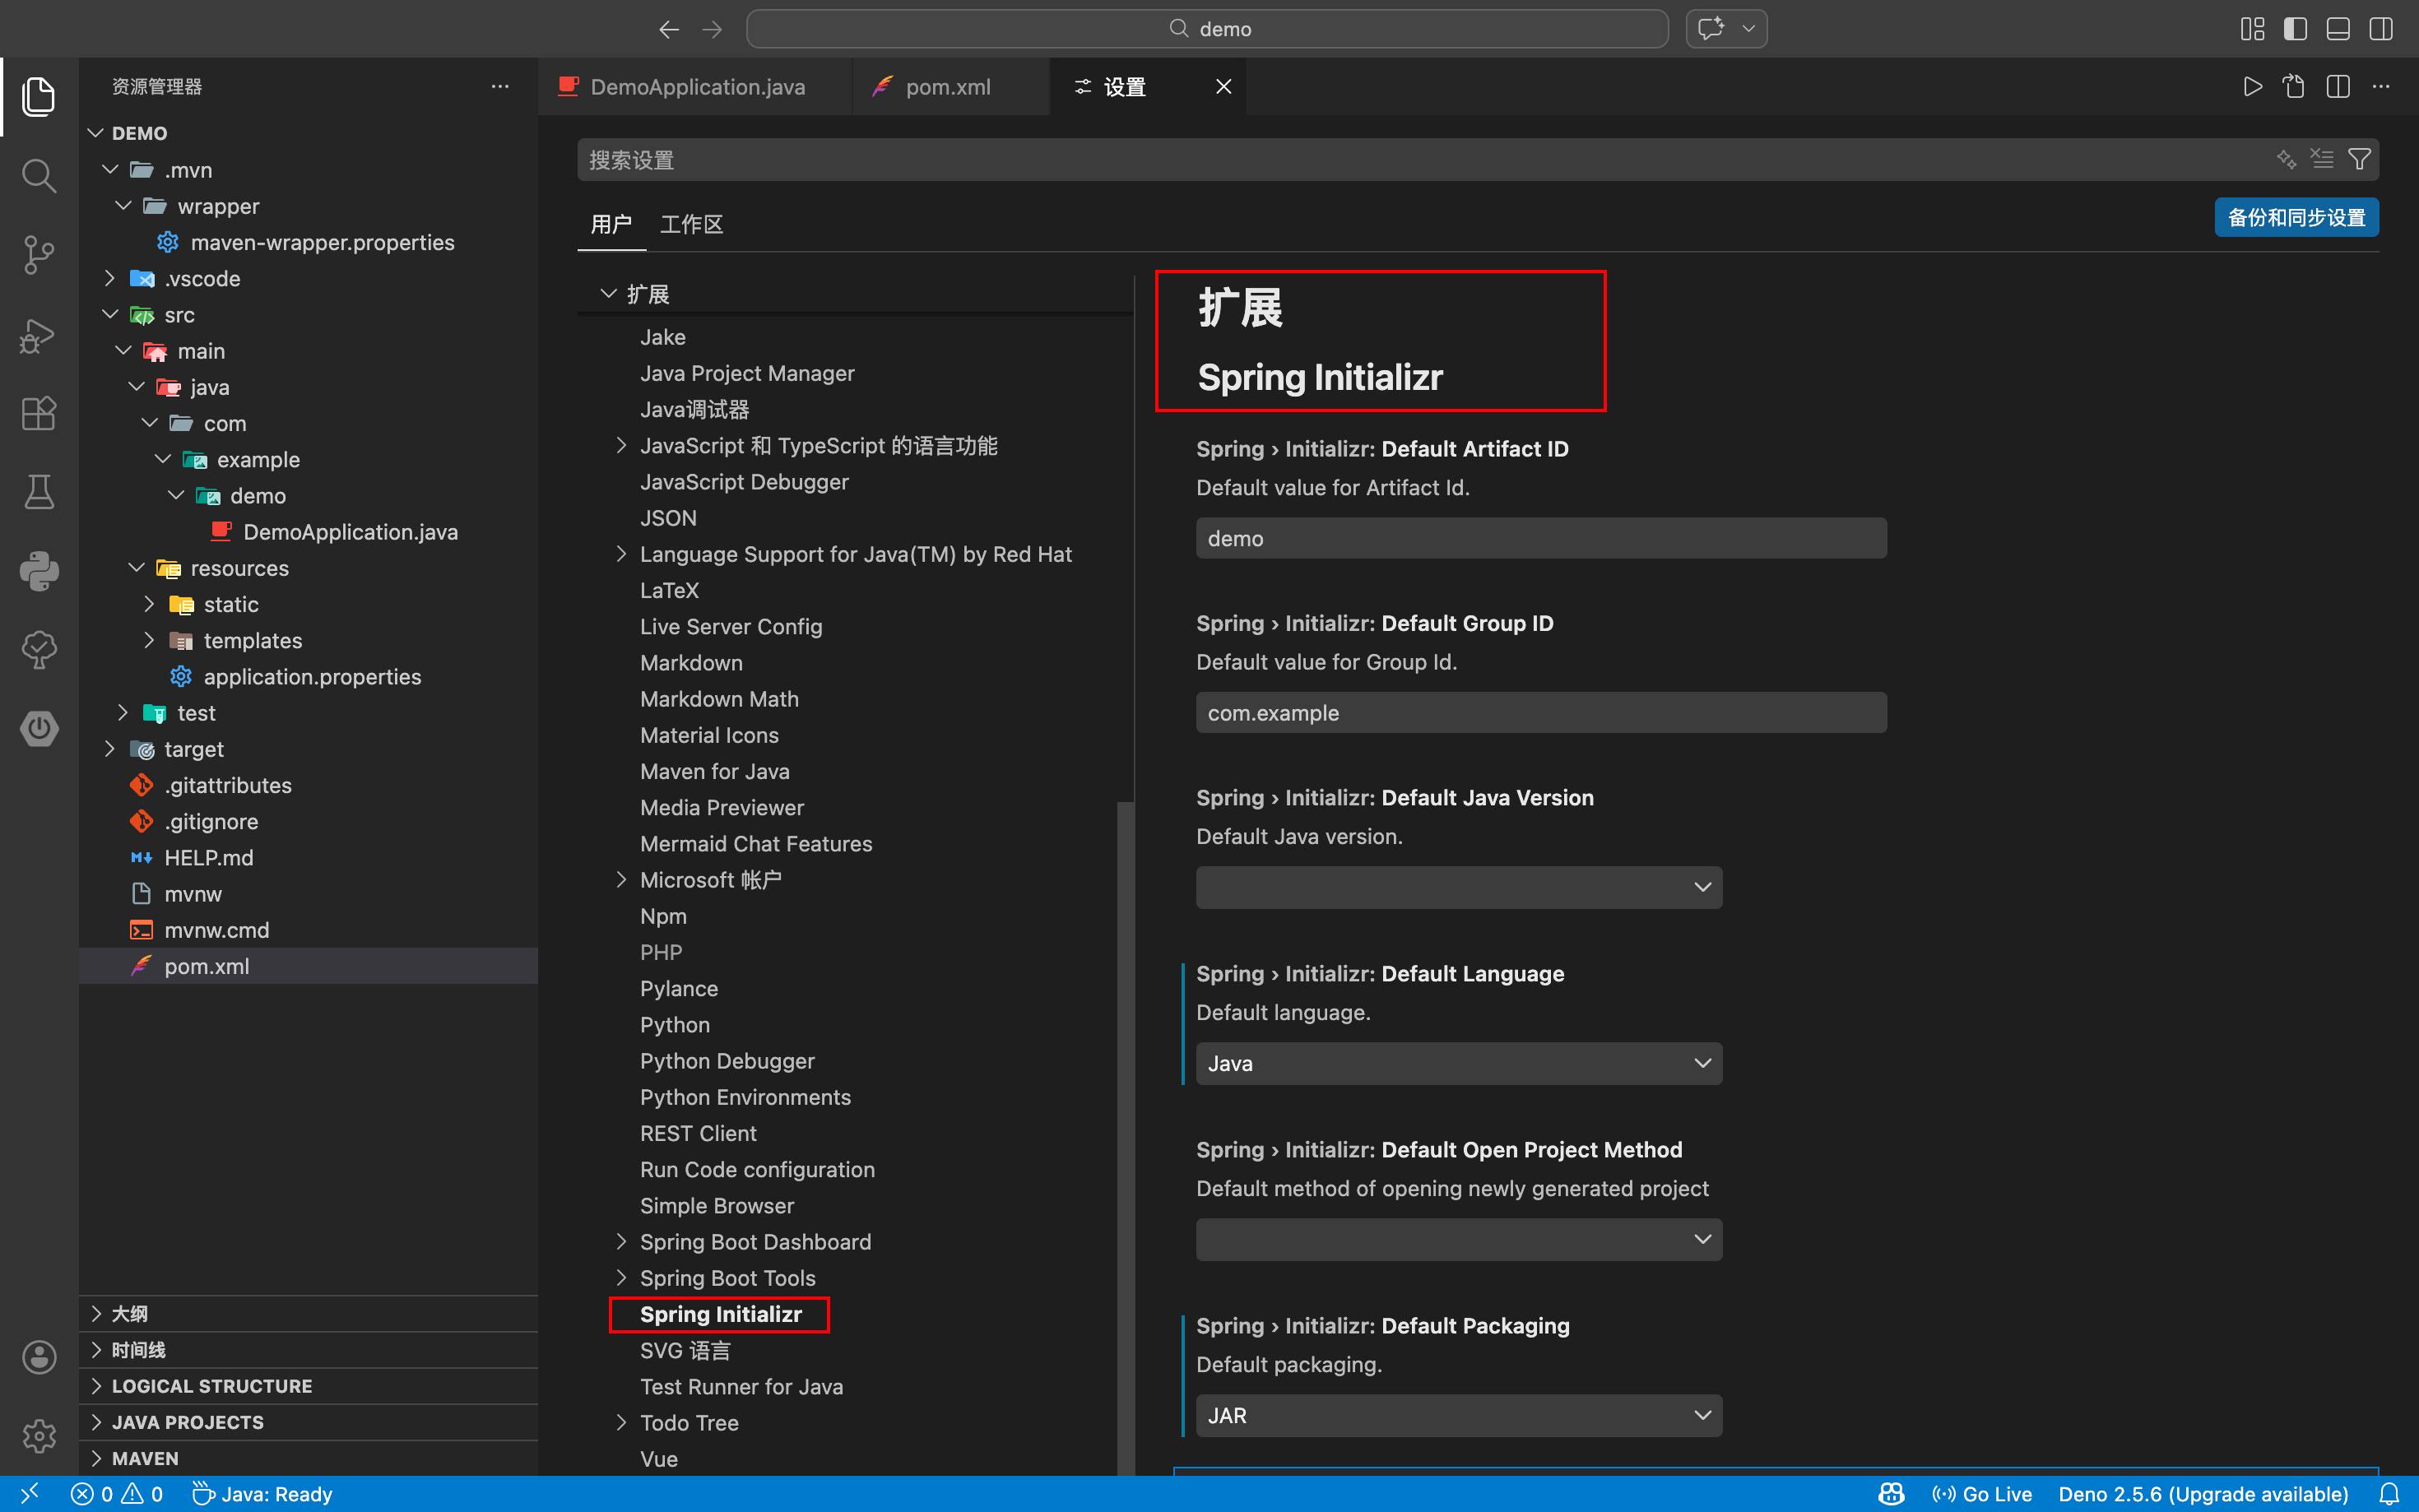Open the Source Control view
The image size is (2419, 1512).
(39, 254)
